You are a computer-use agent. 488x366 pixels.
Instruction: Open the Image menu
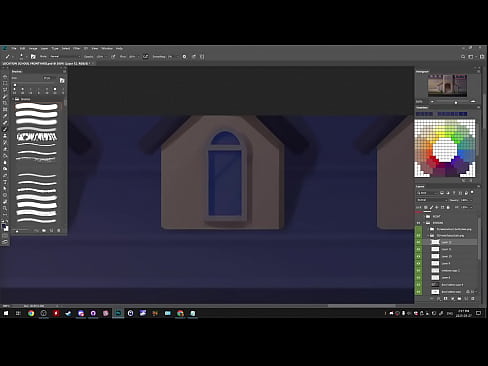click(33, 49)
